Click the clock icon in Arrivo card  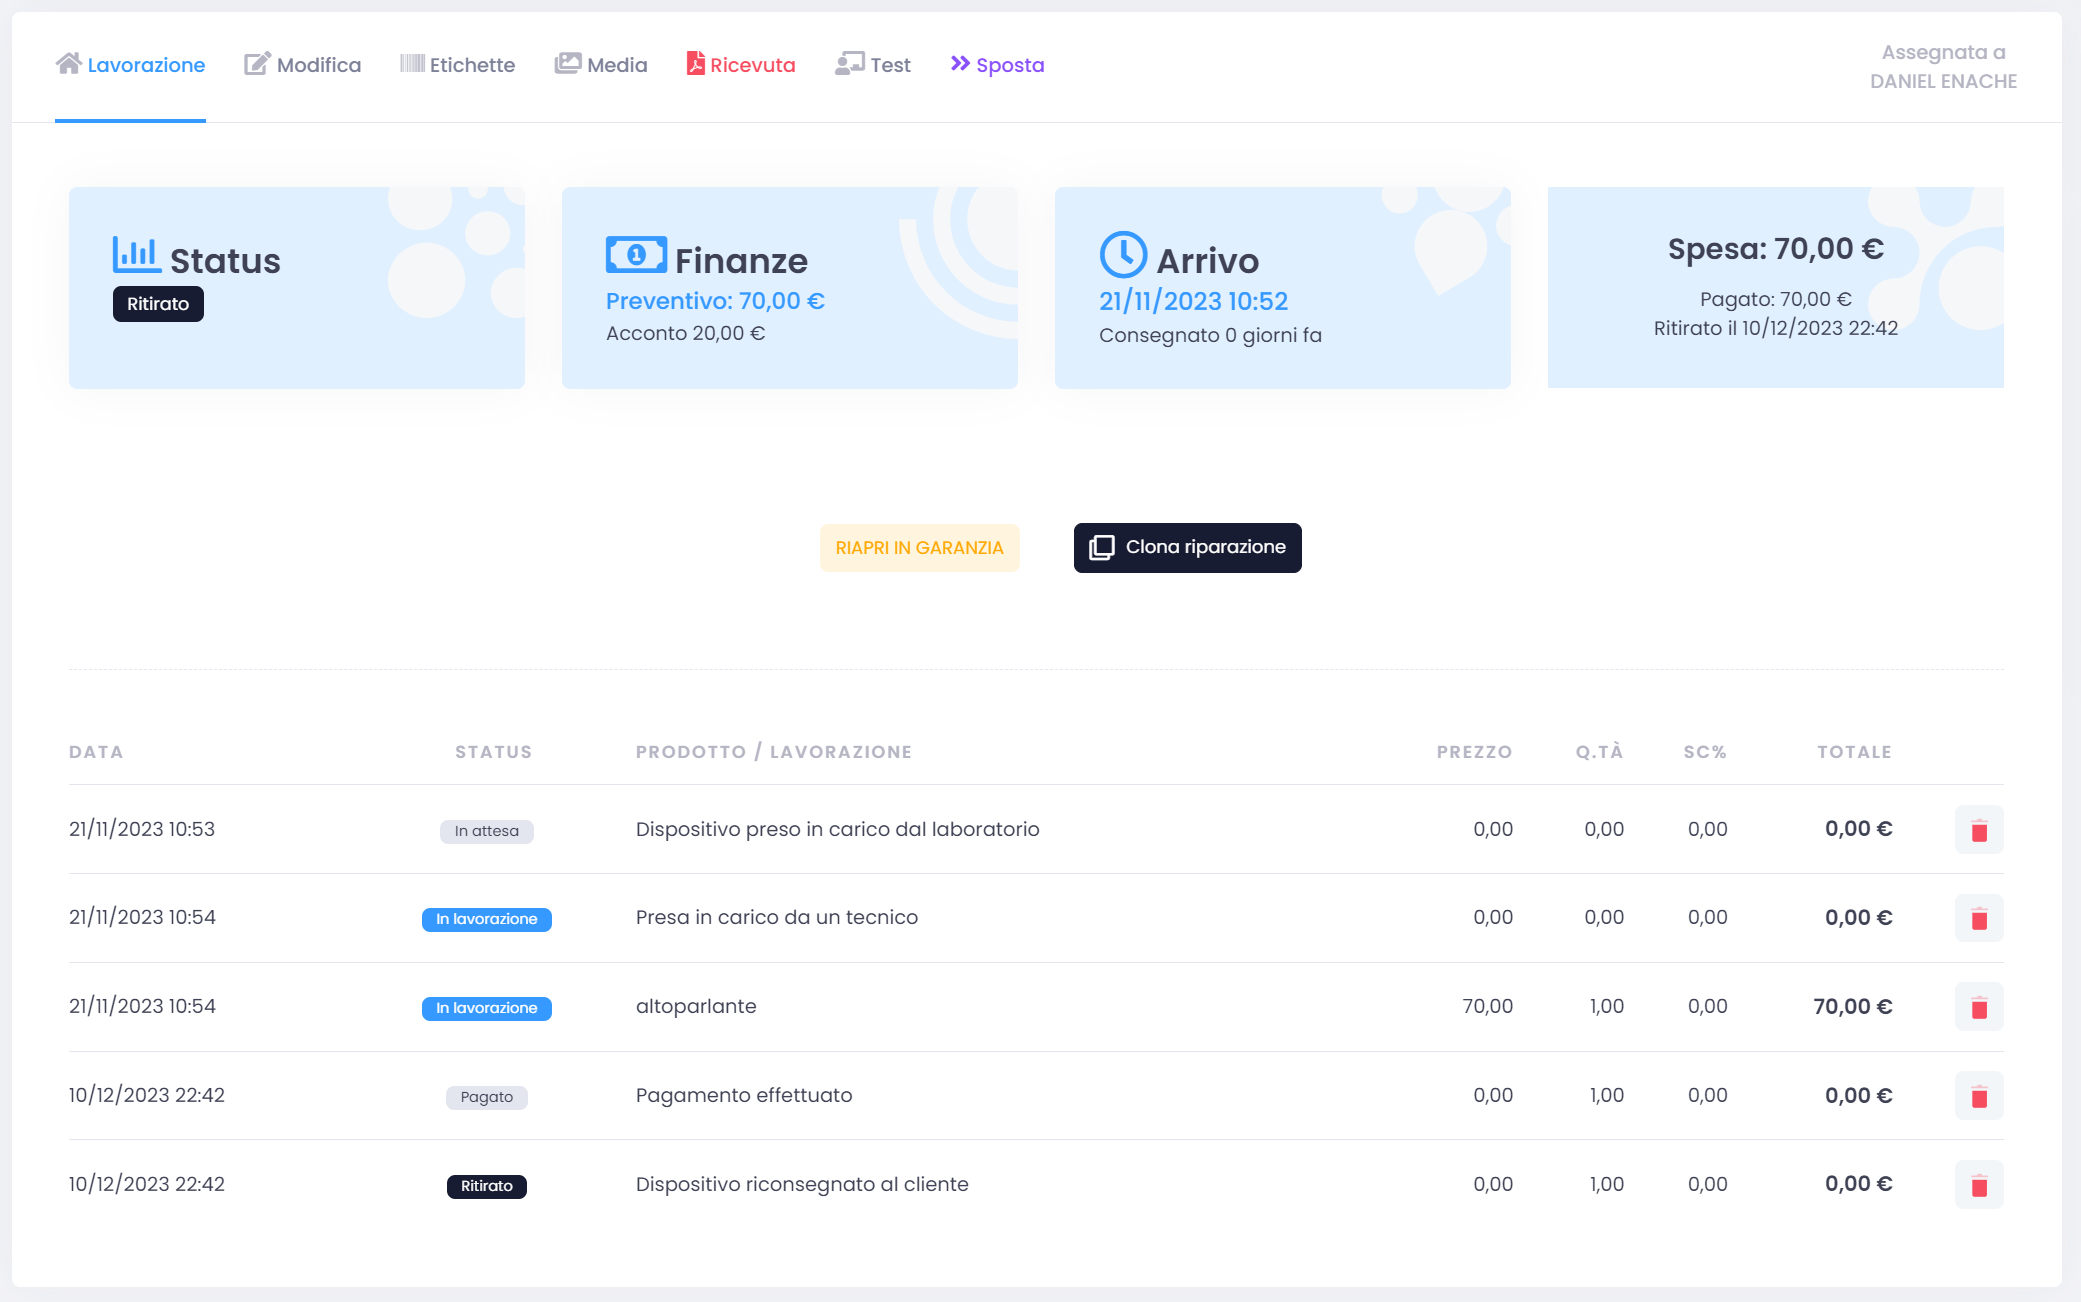point(1123,255)
